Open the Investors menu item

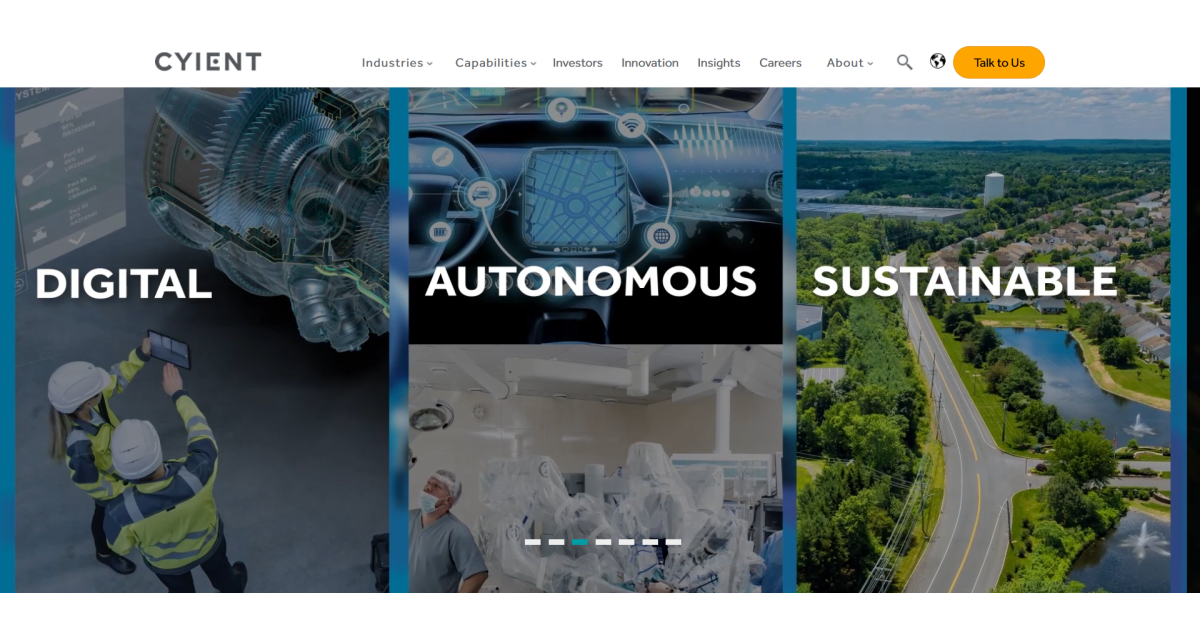578,62
